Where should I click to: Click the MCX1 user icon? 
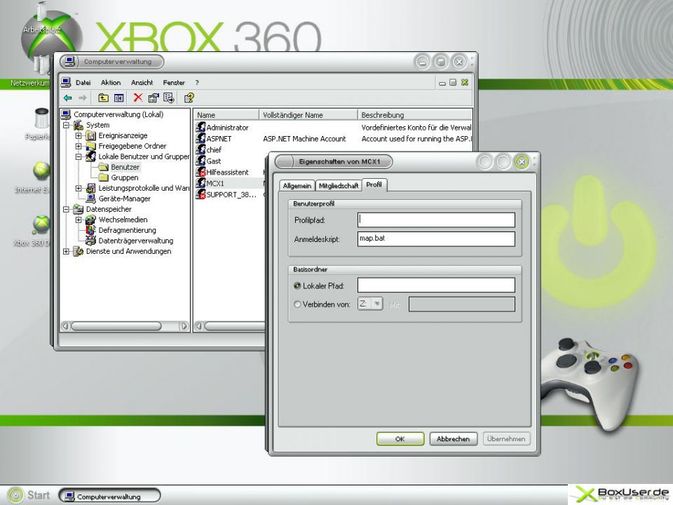tap(200, 183)
